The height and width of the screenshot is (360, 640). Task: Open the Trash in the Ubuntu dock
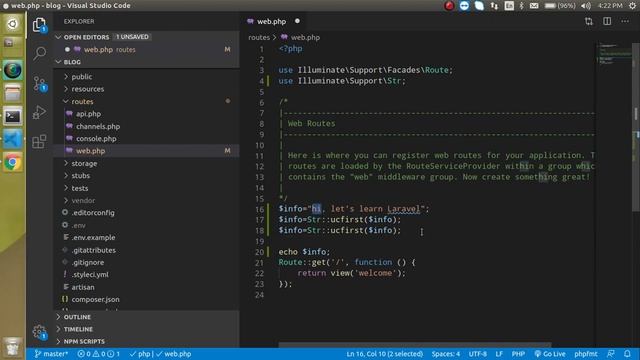pos(13,347)
